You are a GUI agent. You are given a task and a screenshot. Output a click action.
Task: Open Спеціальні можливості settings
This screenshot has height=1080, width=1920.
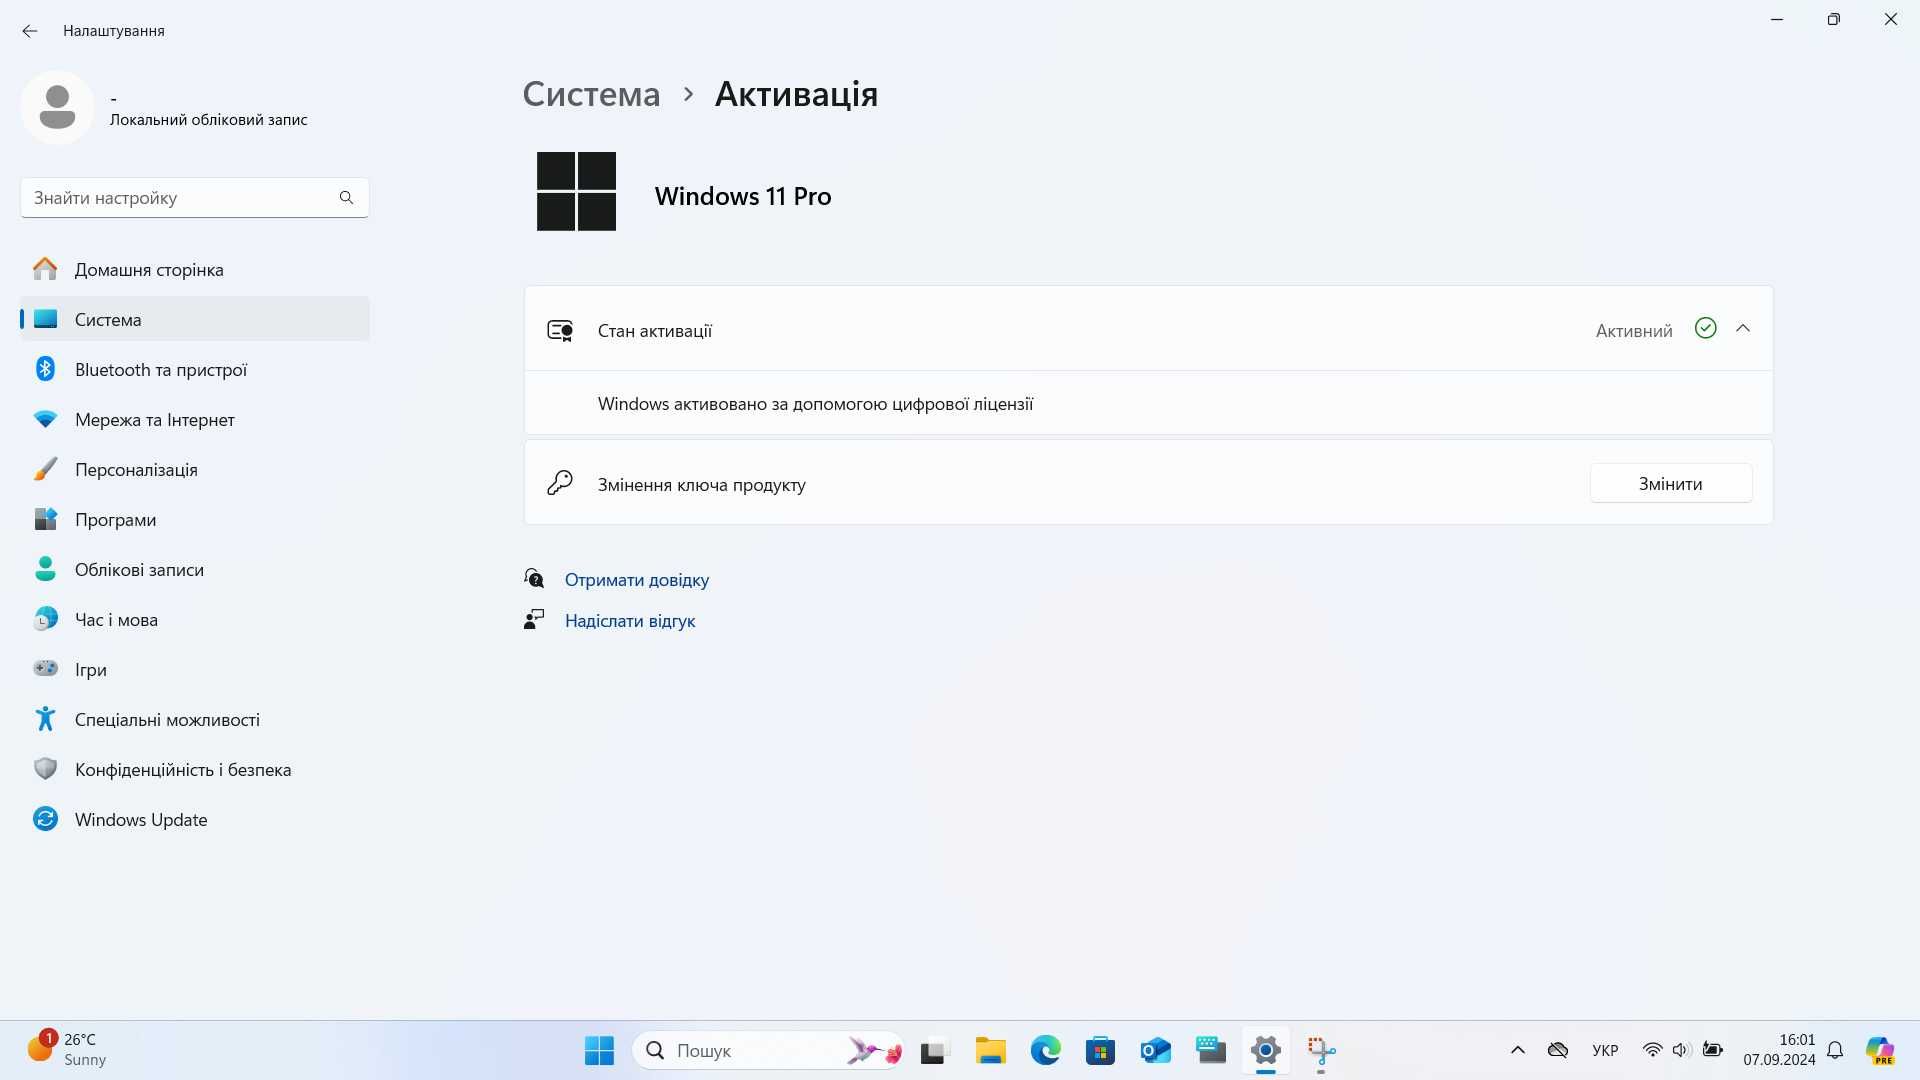pyautogui.click(x=195, y=719)
